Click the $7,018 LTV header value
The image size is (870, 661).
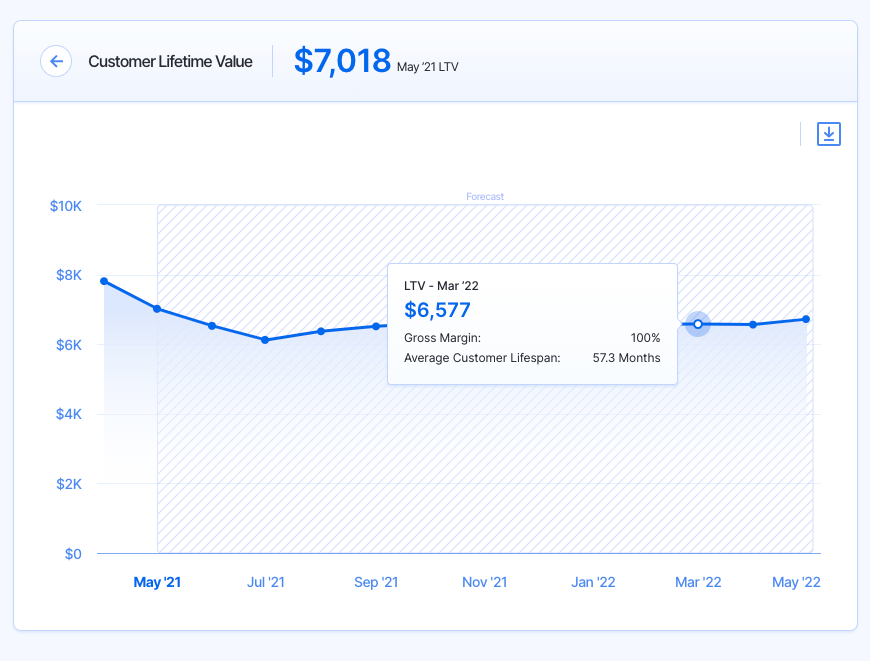(342, 61)
